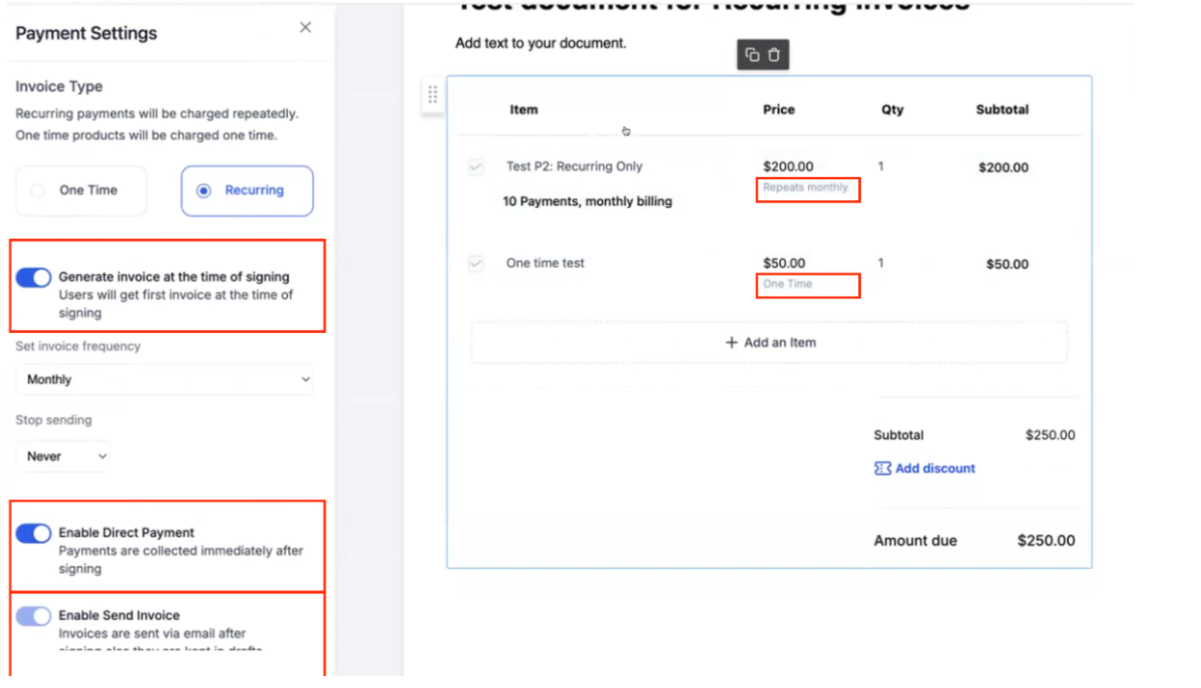Toggle the Enable Send Invoice switch
The image size is (1201, 688).
point(33,616)
